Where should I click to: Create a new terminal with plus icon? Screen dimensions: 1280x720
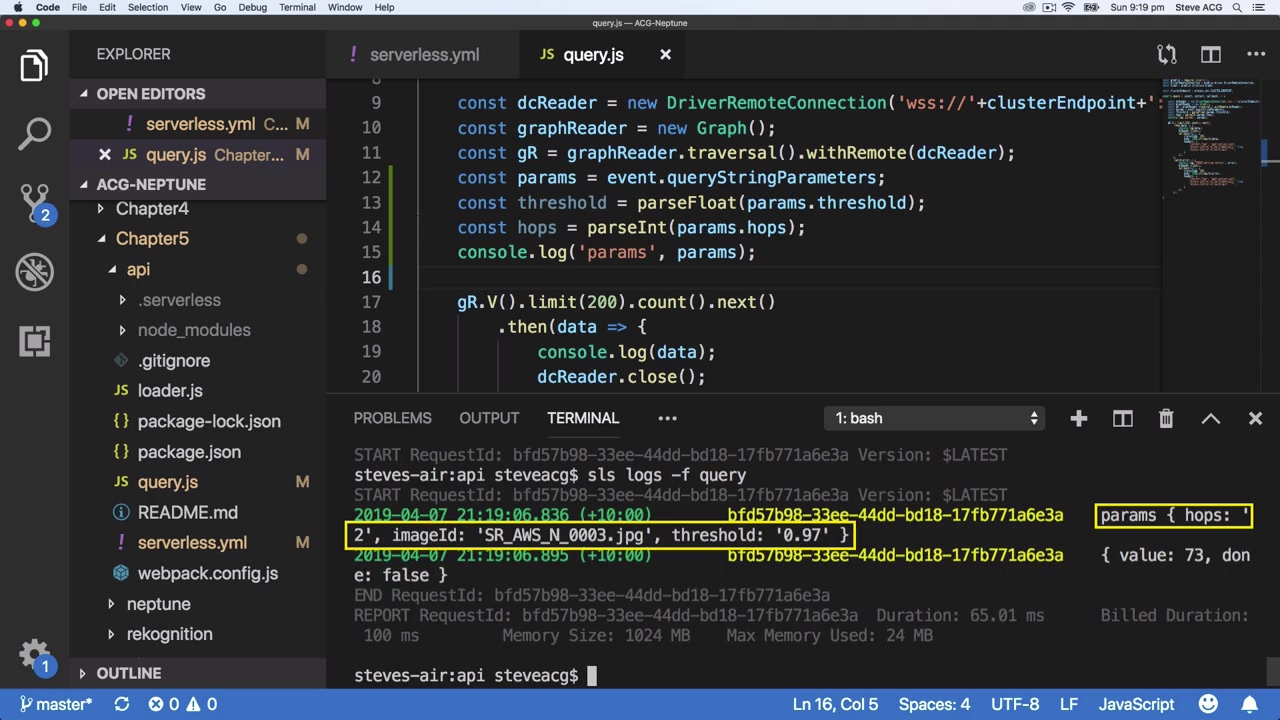(x=1078, y=418)
